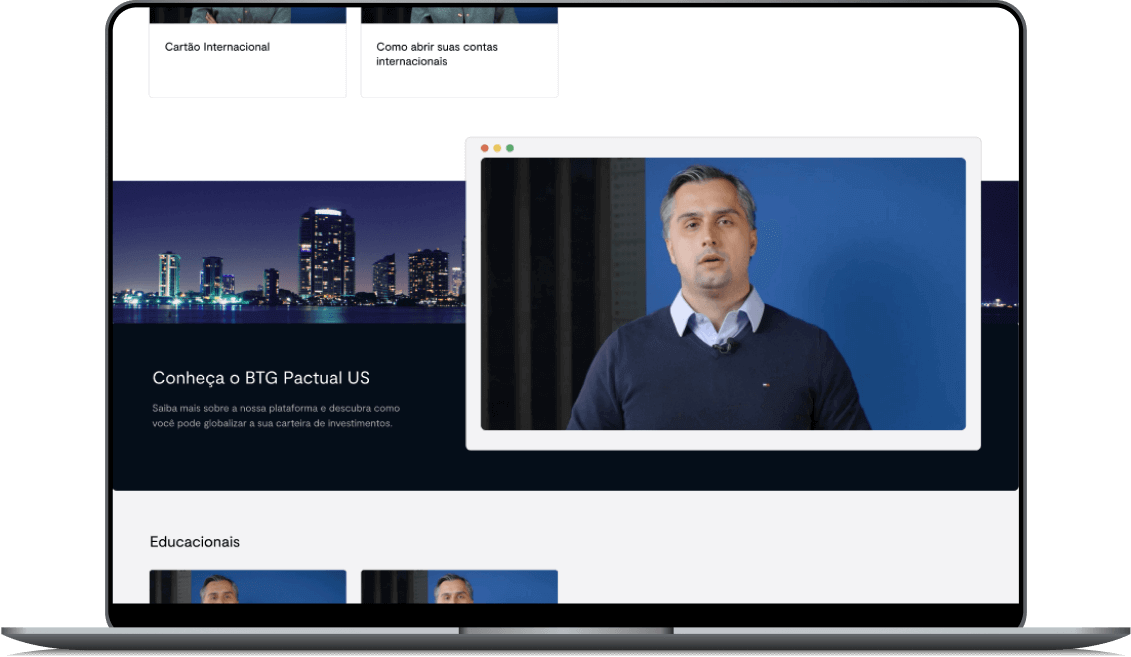Click the green dot on video frame

(x=510, y=148)
